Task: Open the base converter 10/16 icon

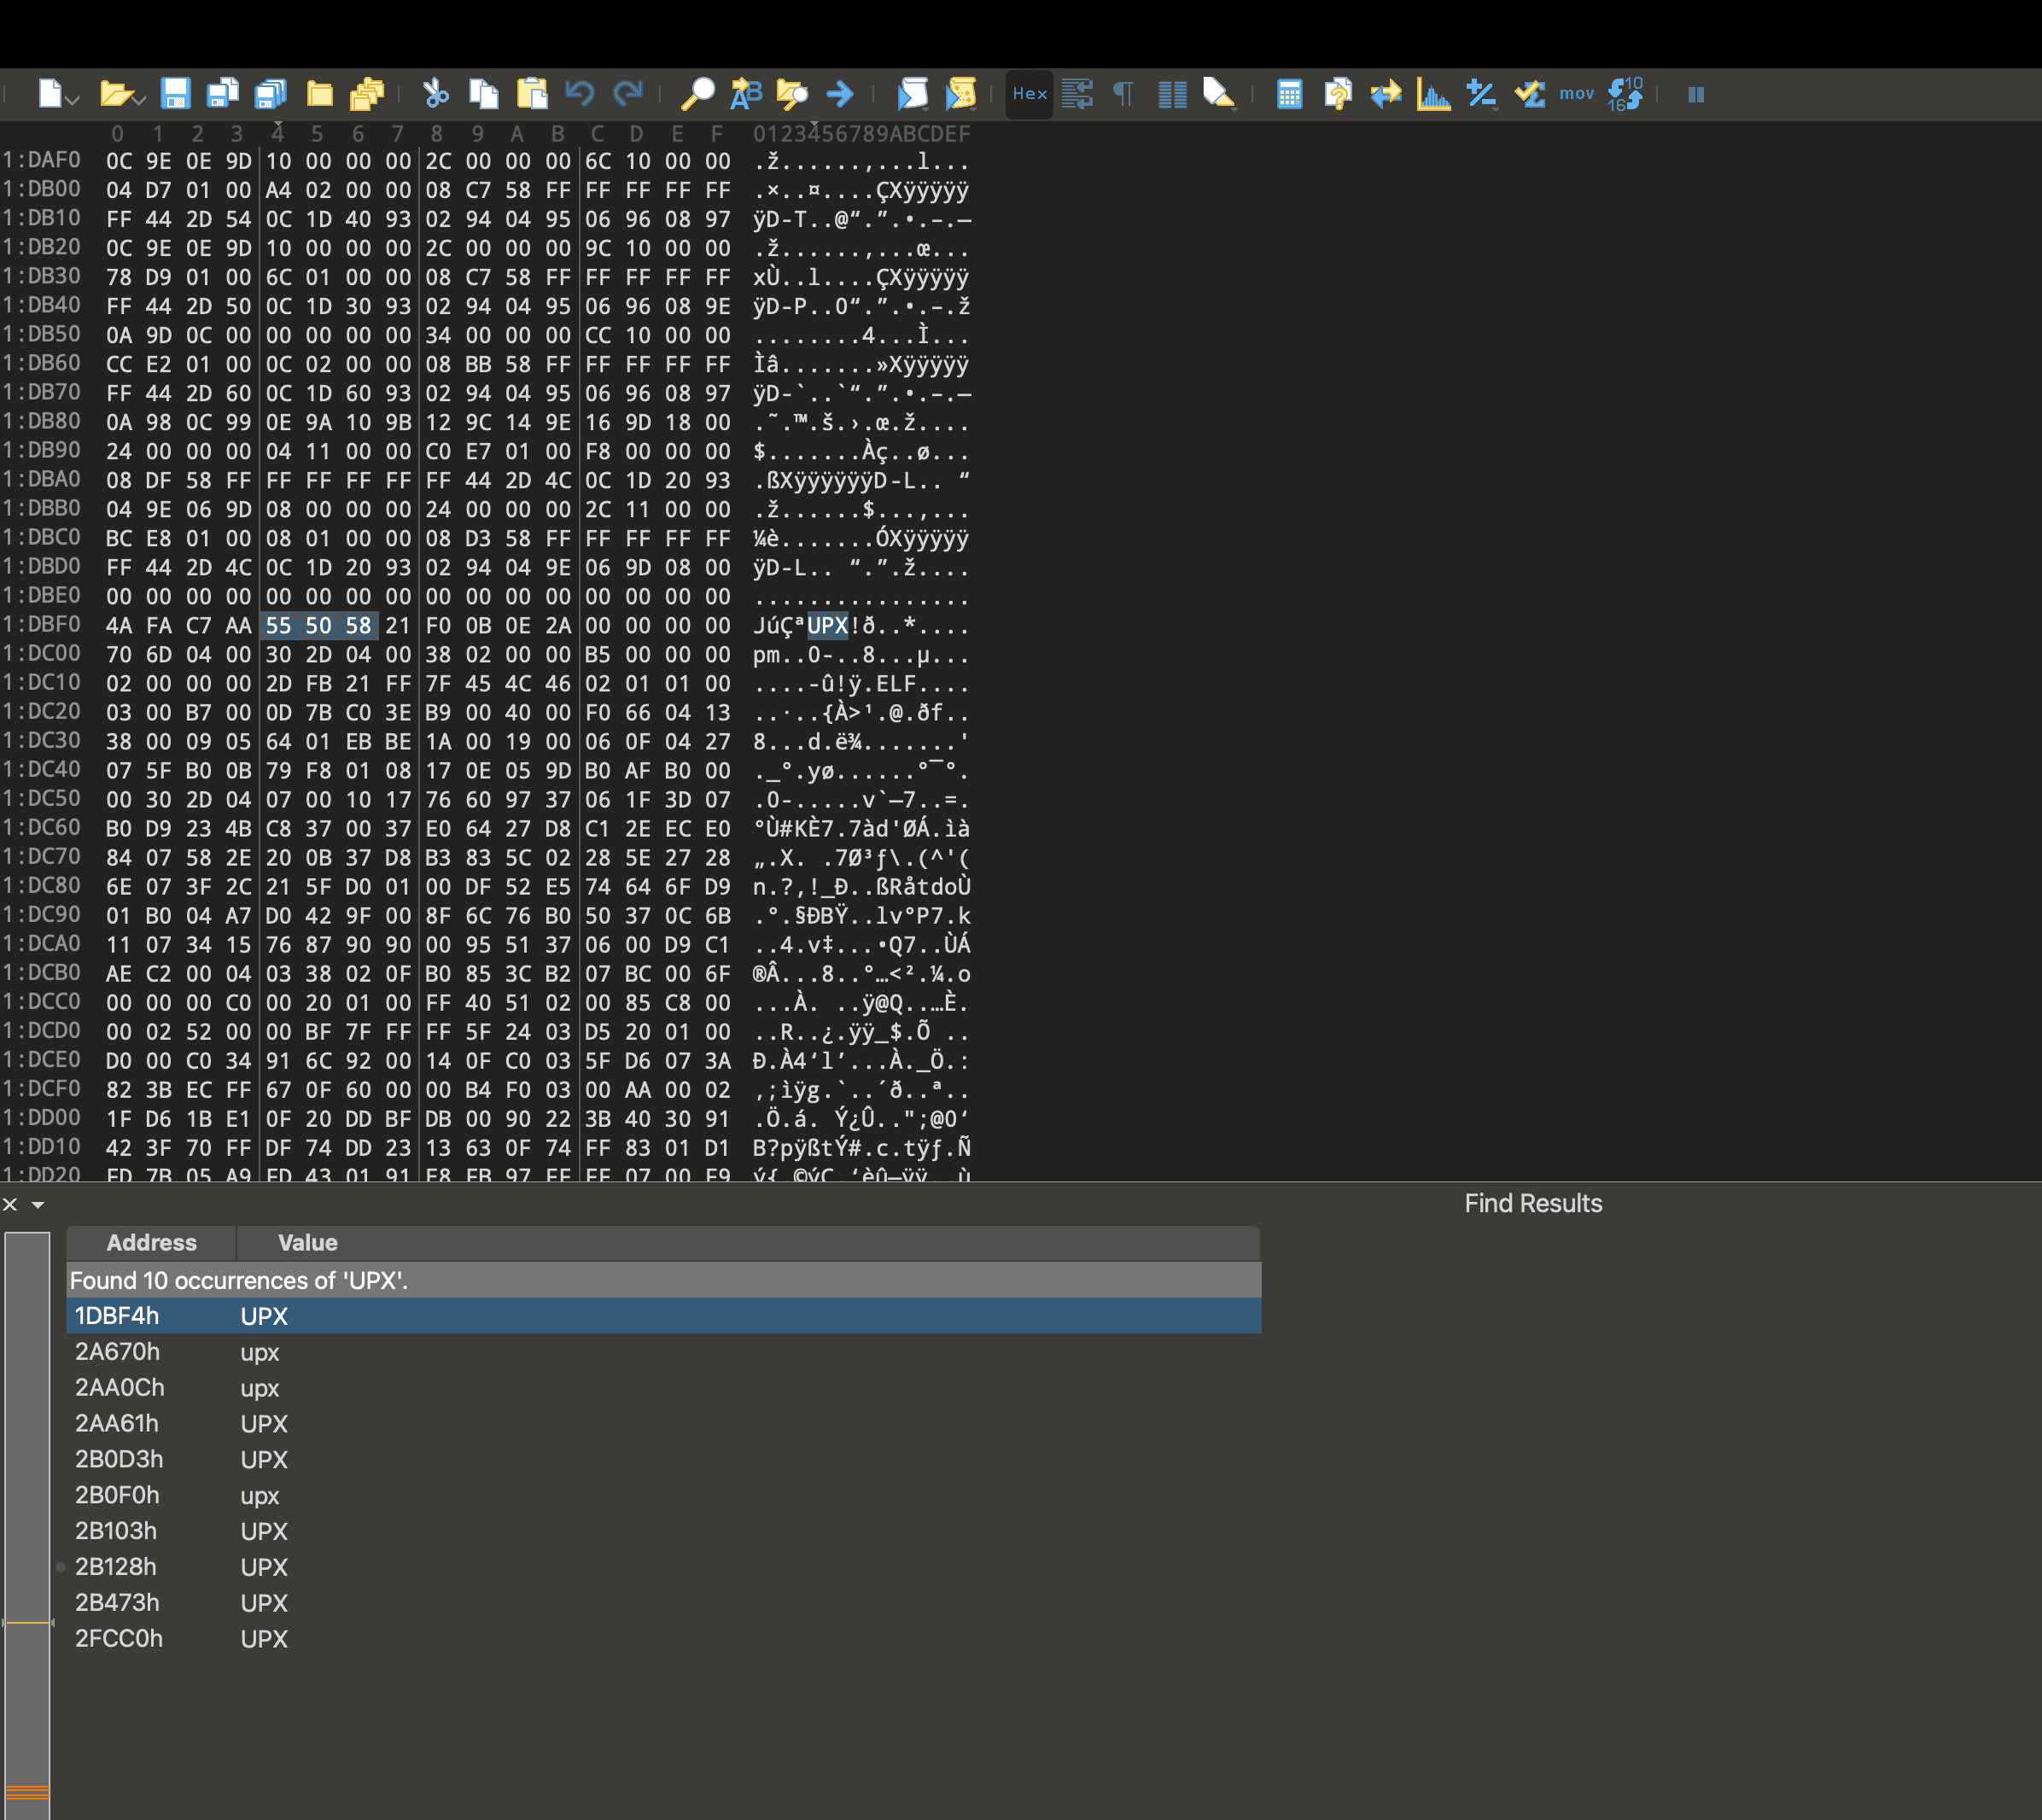Action: coord(1626,94)
